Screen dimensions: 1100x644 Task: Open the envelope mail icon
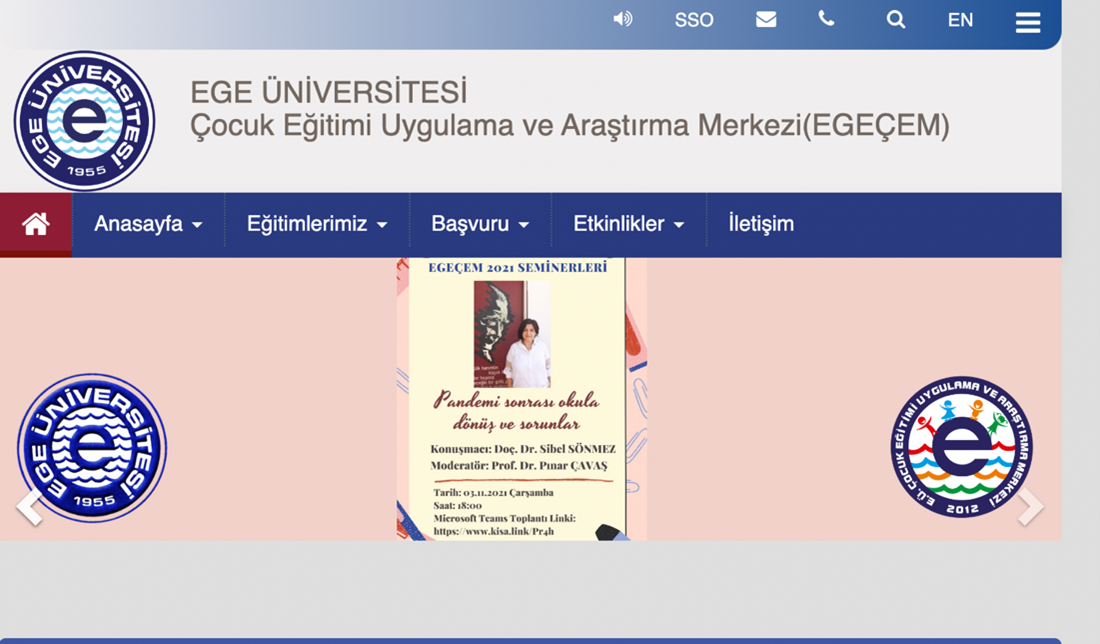[x=766, y=19]
